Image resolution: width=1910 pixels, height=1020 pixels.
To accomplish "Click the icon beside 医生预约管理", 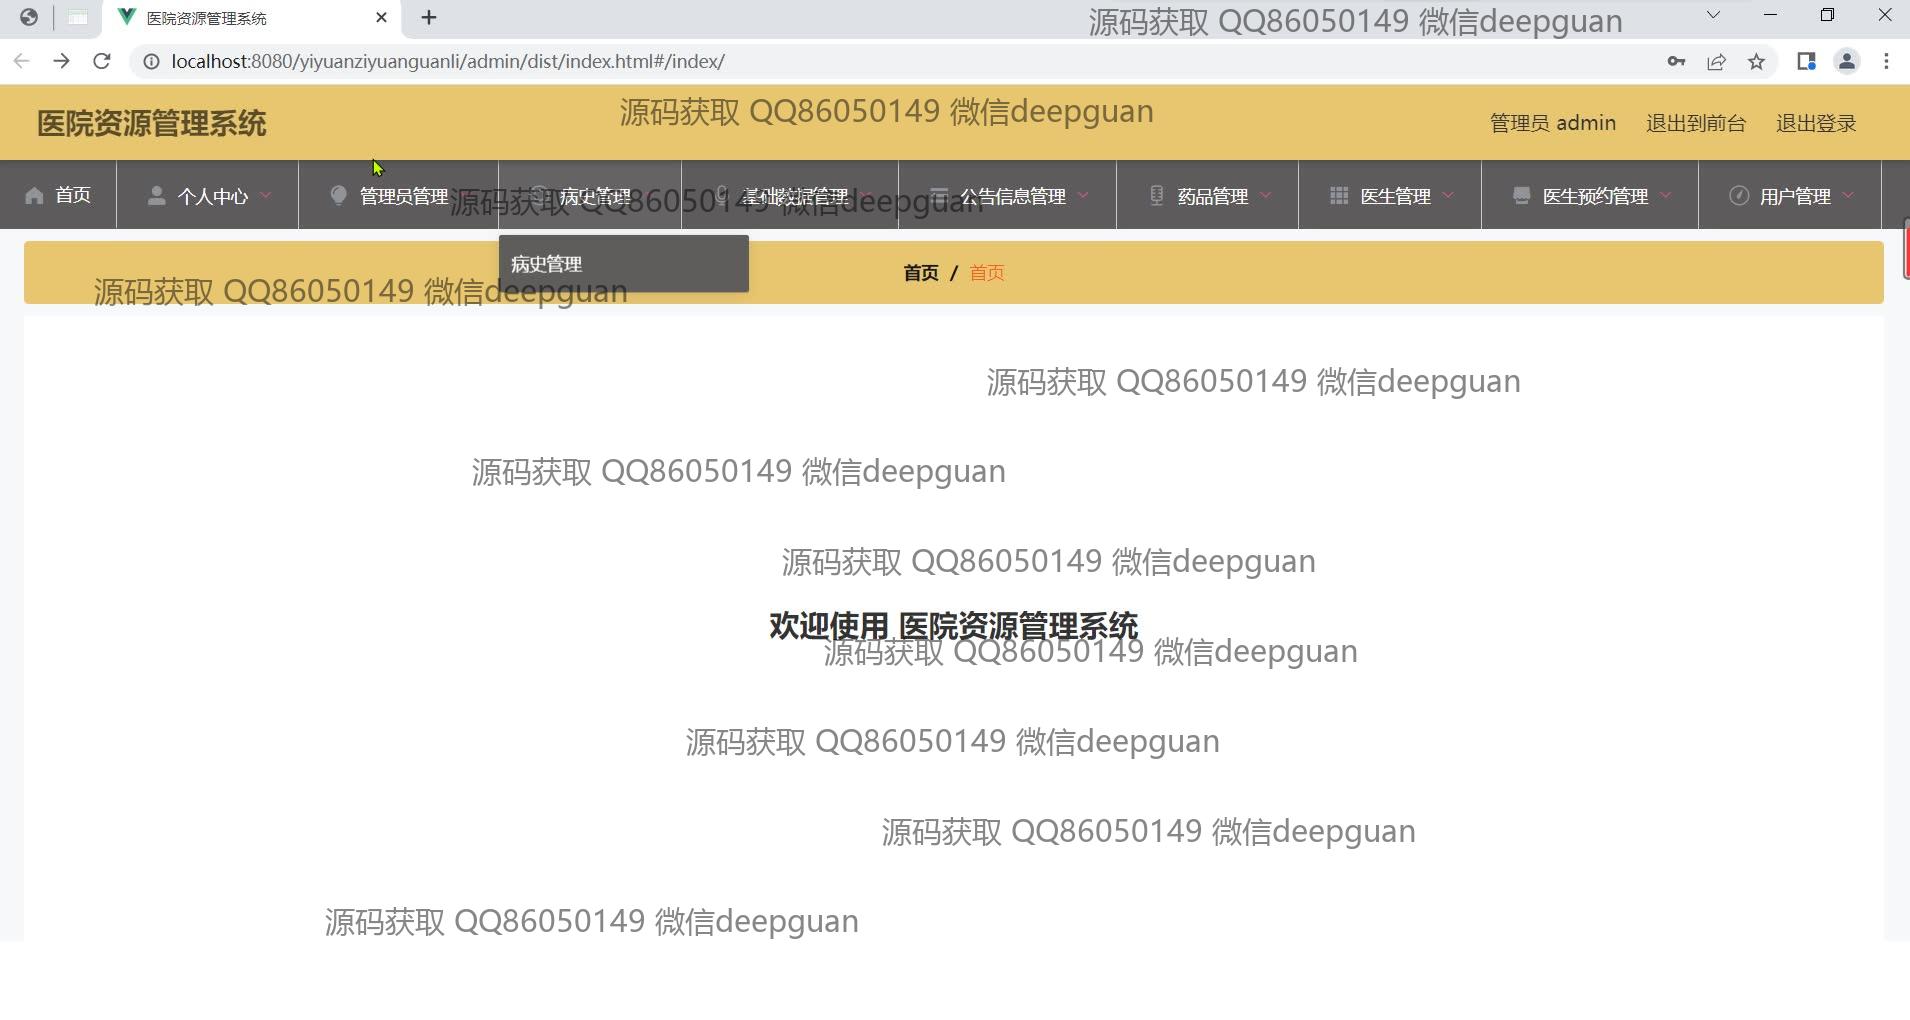I will coord(1521,196).
